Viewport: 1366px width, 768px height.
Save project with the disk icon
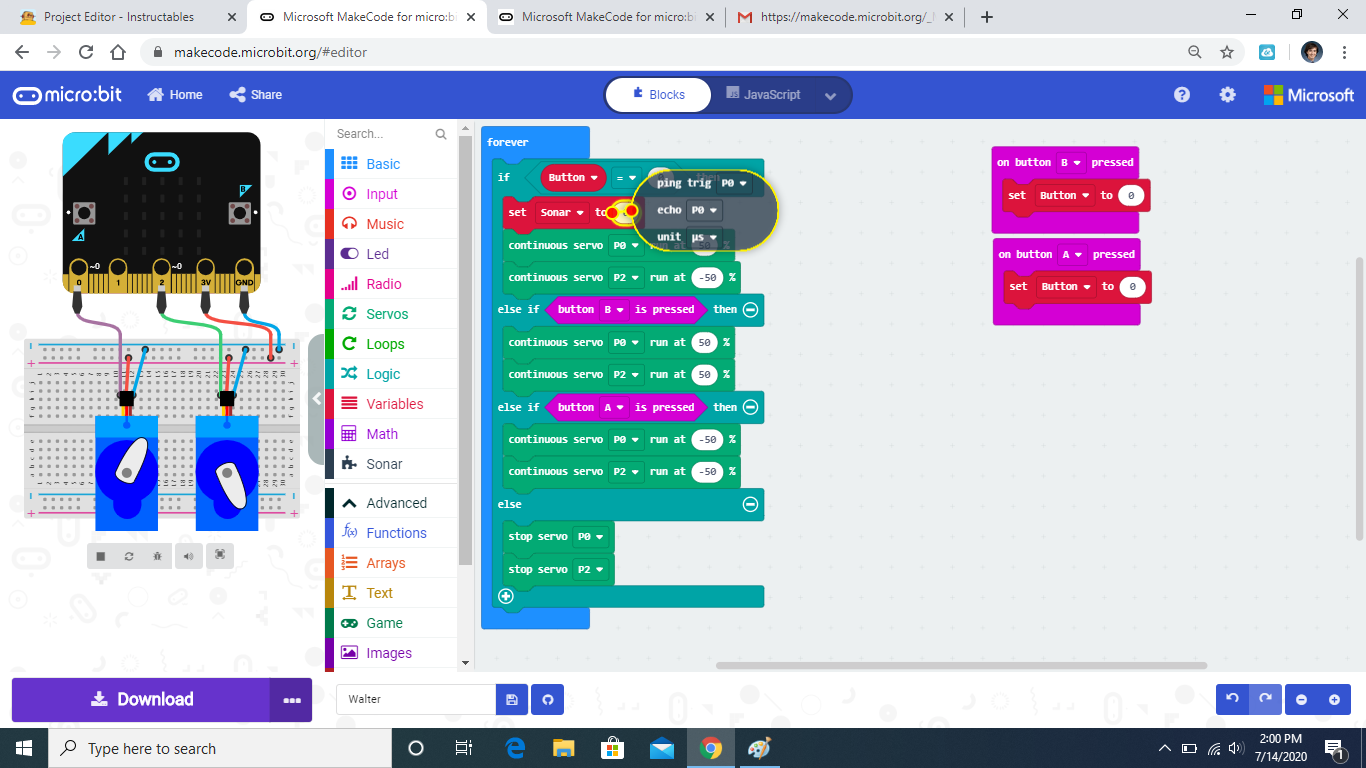click(512, 699)
